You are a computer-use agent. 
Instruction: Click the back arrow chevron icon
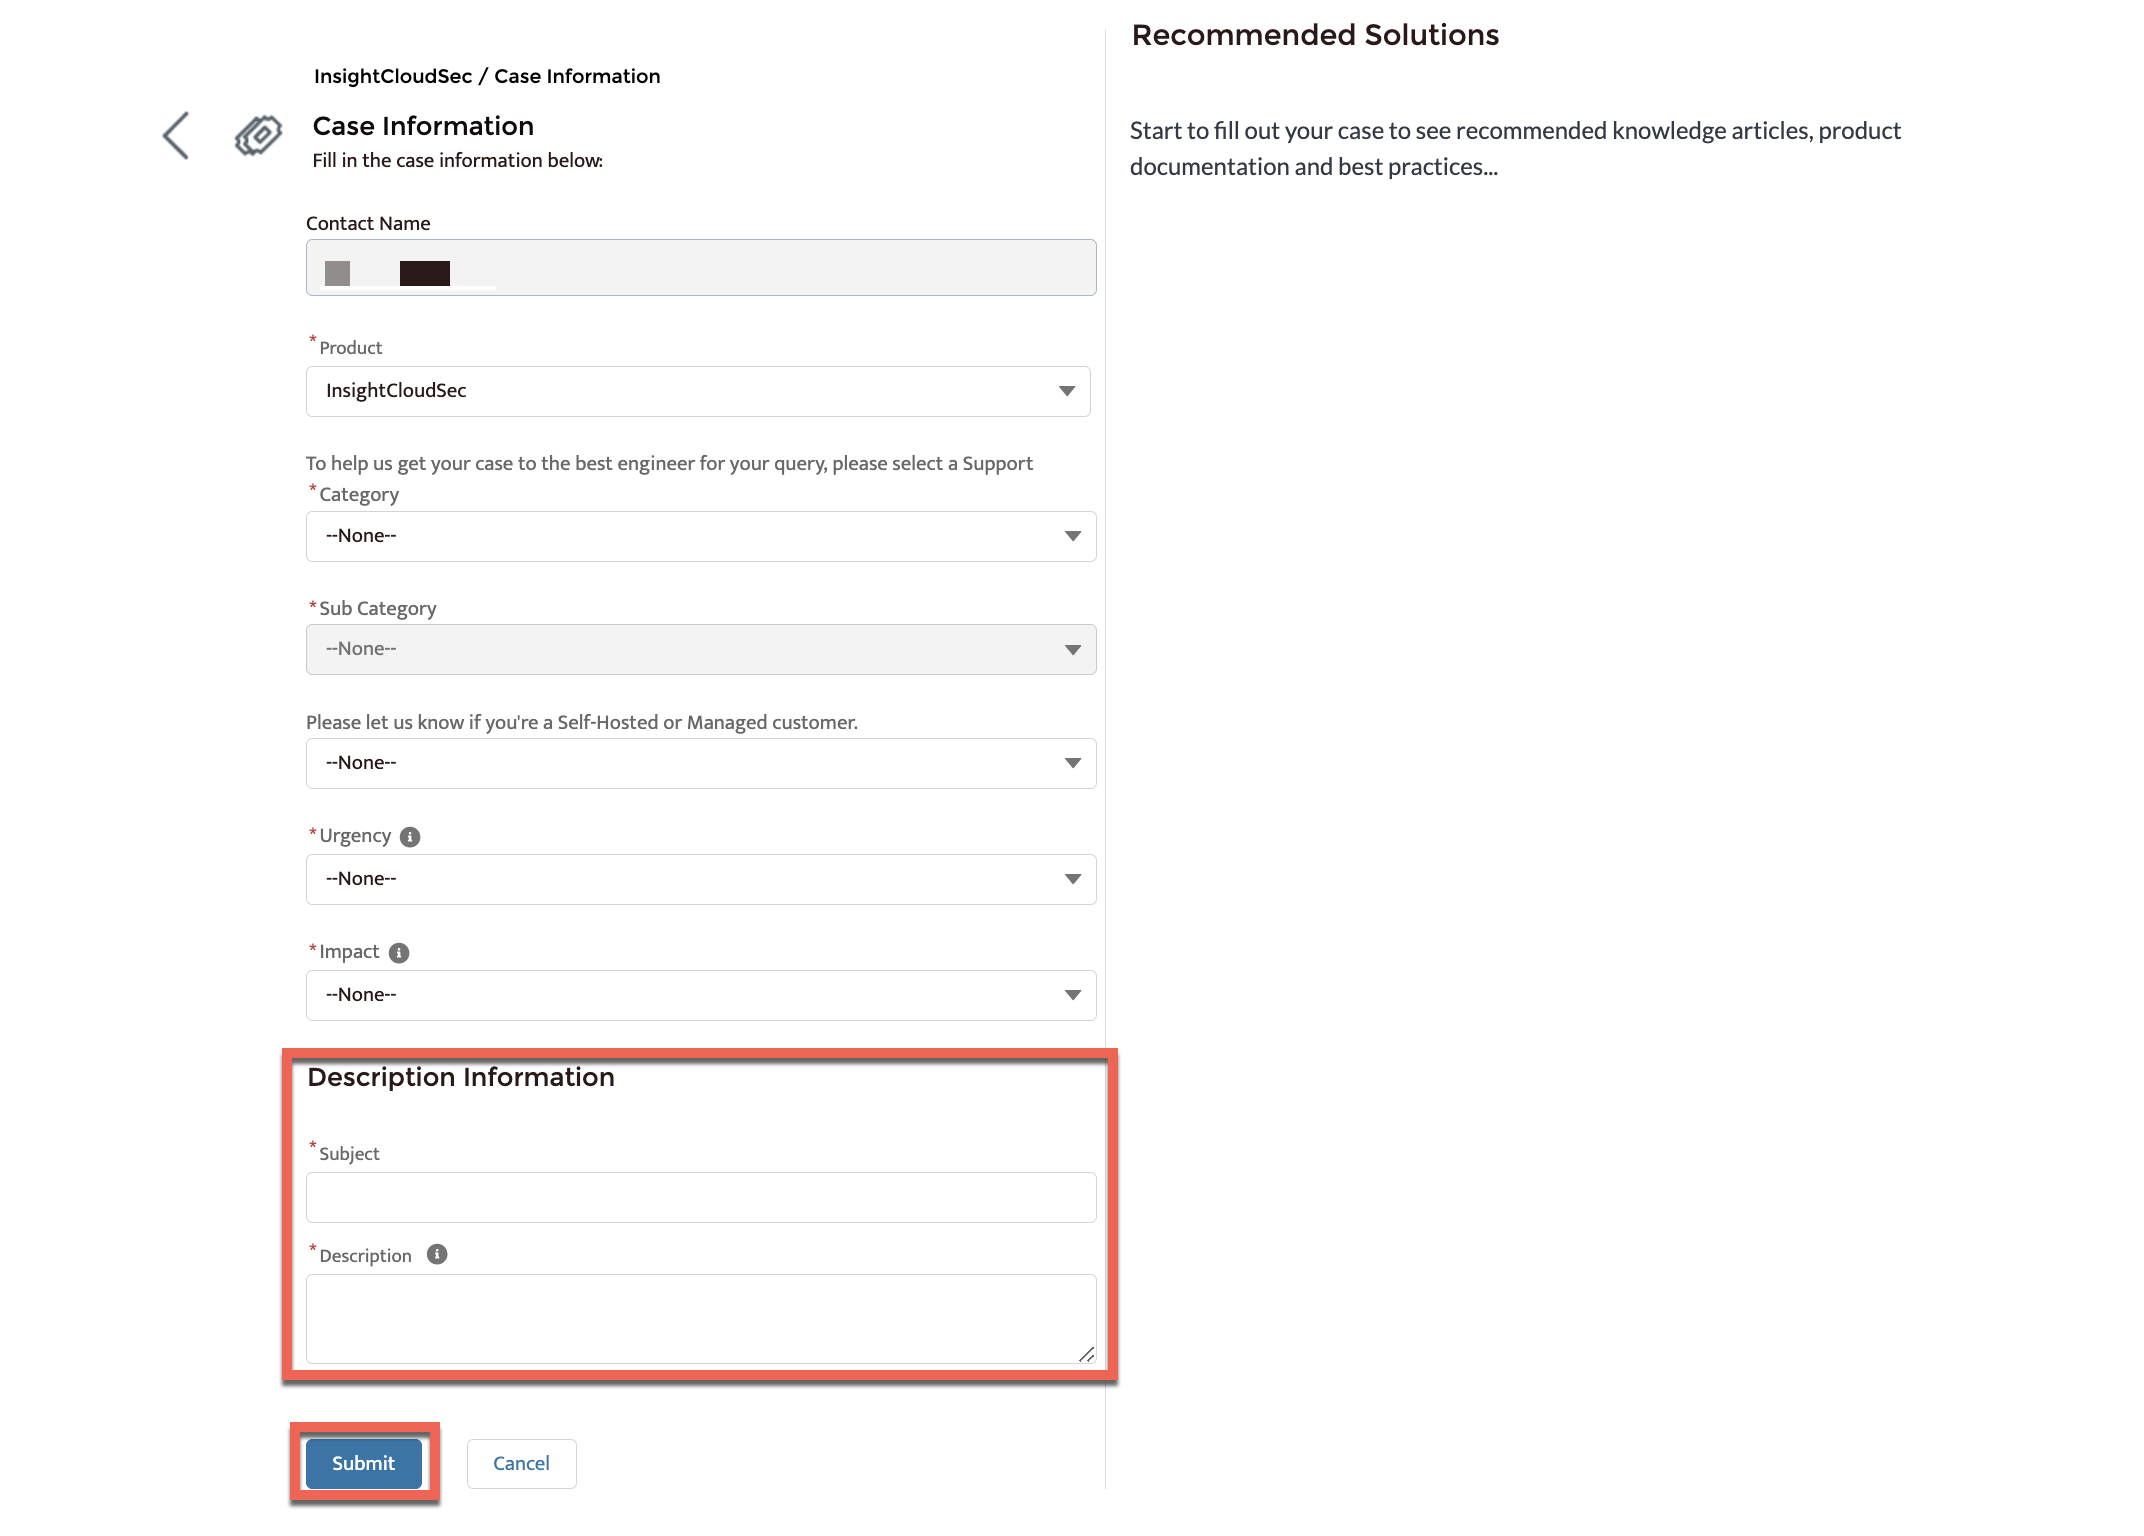tap(176, 135)
